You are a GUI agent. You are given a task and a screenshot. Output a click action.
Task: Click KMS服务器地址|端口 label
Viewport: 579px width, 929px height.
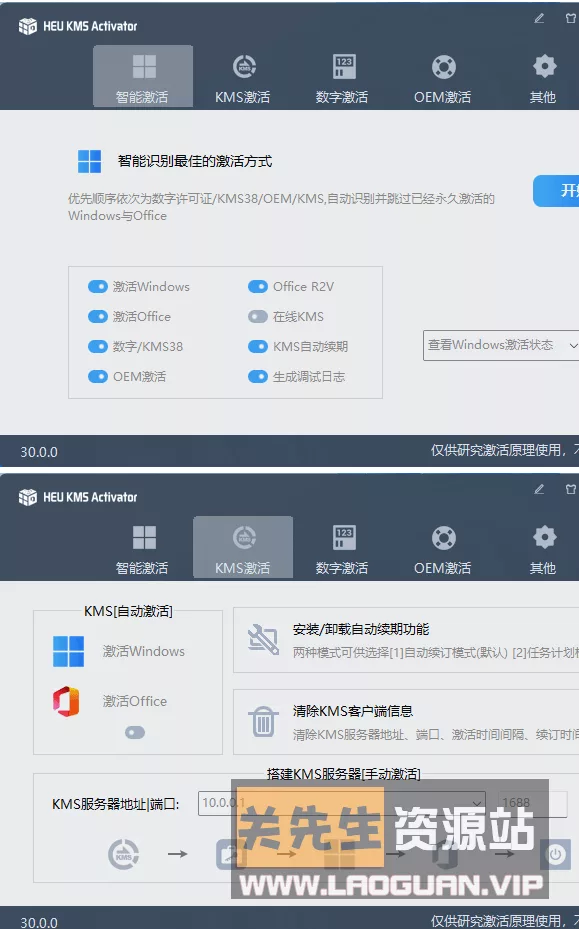116,804
